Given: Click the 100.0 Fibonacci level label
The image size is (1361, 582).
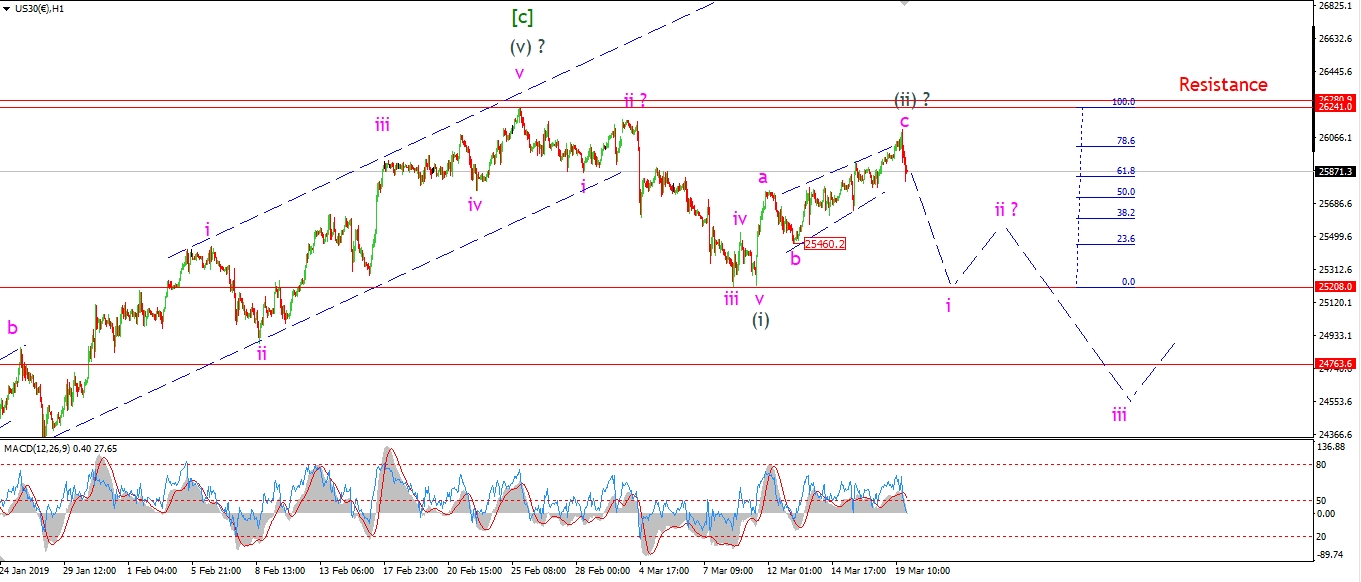Looking at the screenshot, I should (x=1123, y=102).
